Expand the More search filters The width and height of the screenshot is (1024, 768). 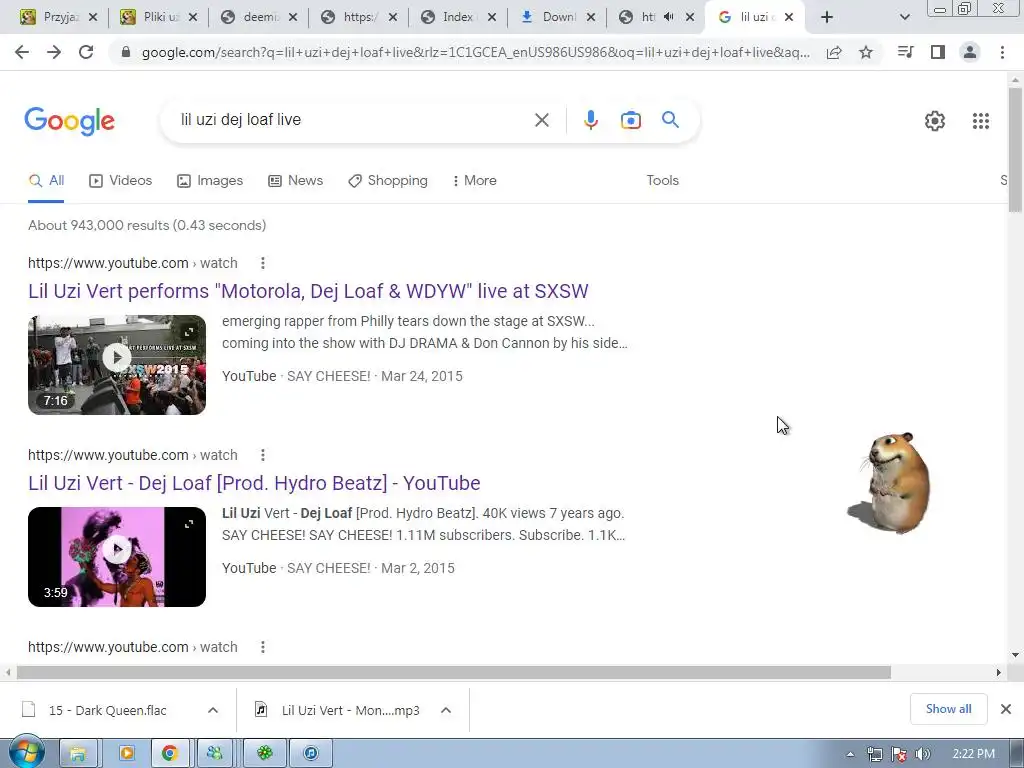(474, 181)
